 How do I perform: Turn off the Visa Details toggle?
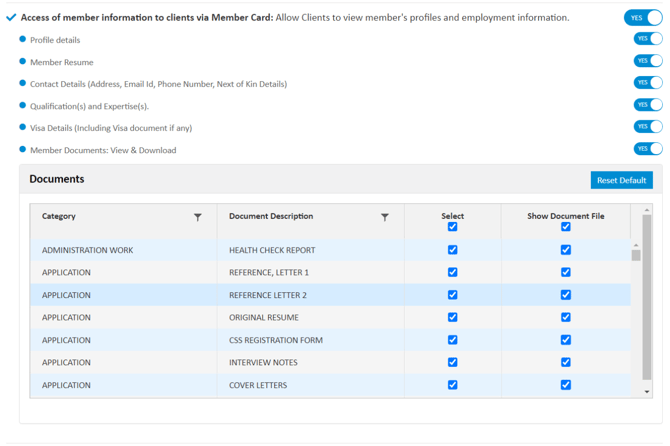(648, 126)
